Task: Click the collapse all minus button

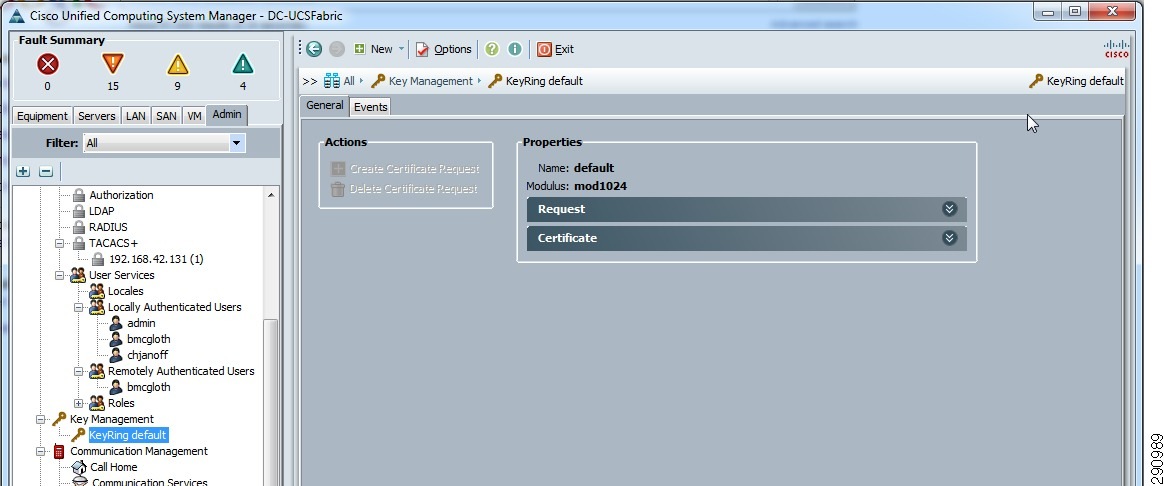Action: pyautogui.click(x=45, y=171)
